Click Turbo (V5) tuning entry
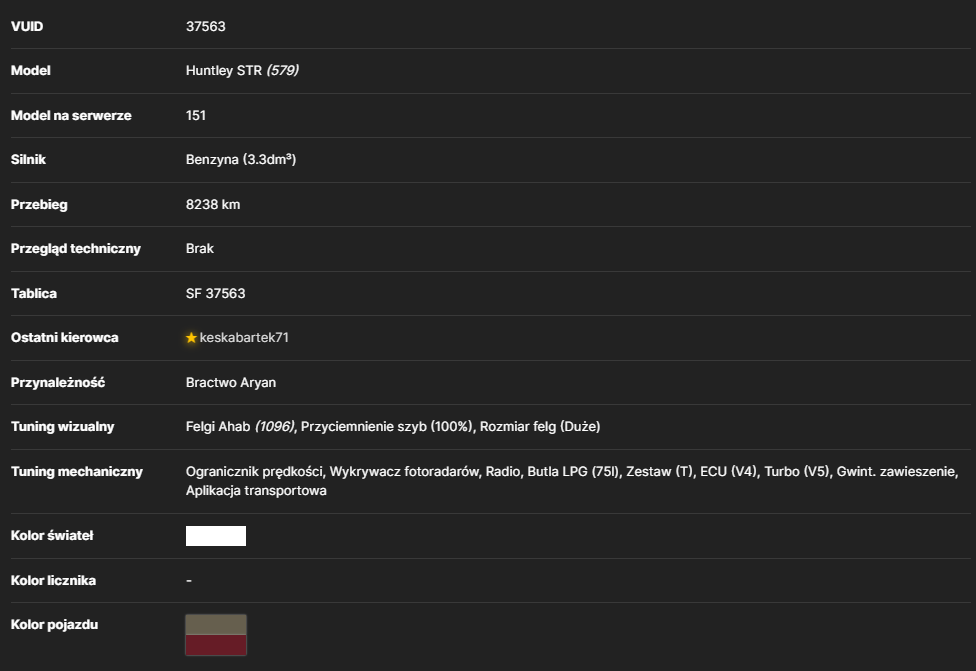 (x=797, y=472)
